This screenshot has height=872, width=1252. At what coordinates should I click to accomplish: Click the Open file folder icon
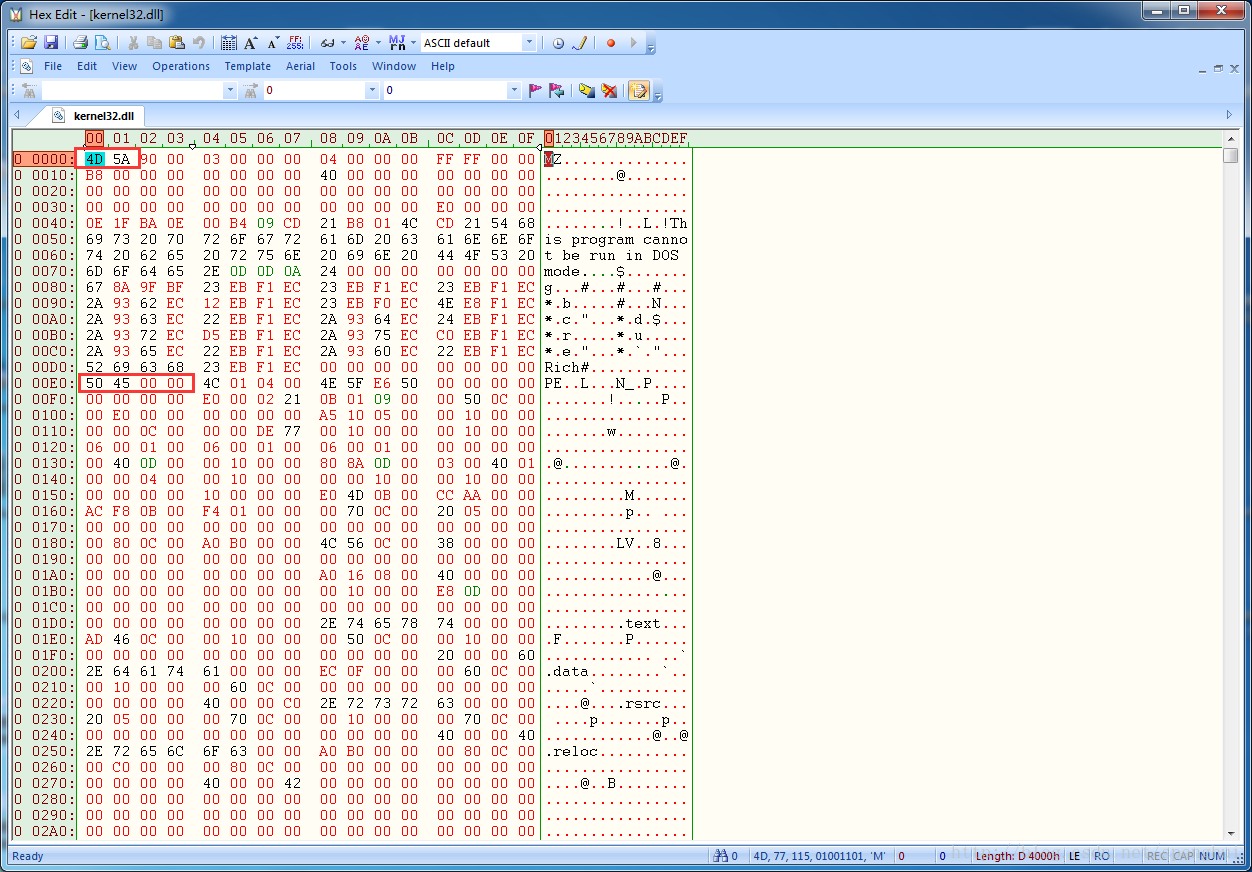29,43
